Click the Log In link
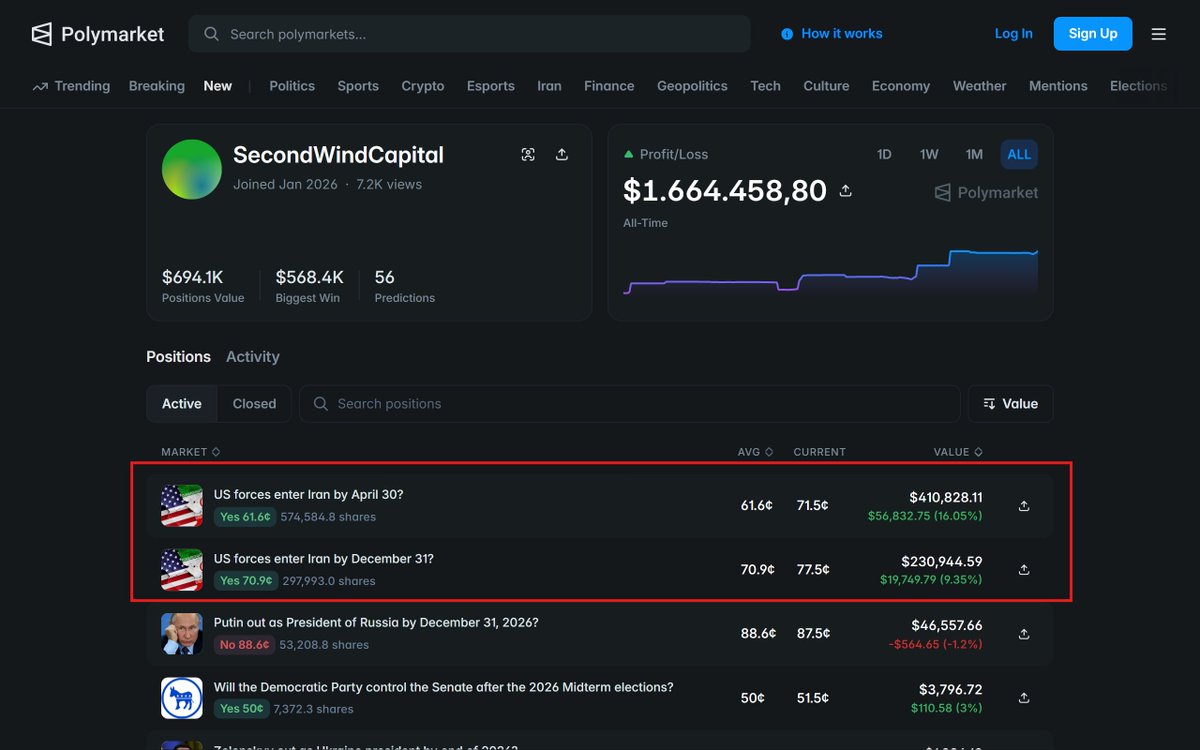 (1013, 34)
